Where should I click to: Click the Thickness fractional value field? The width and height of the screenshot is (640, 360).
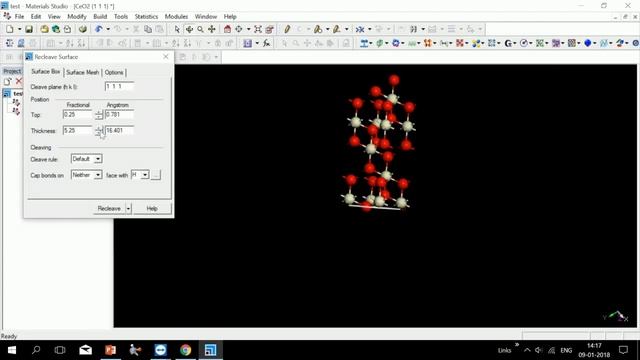[78, 131]
